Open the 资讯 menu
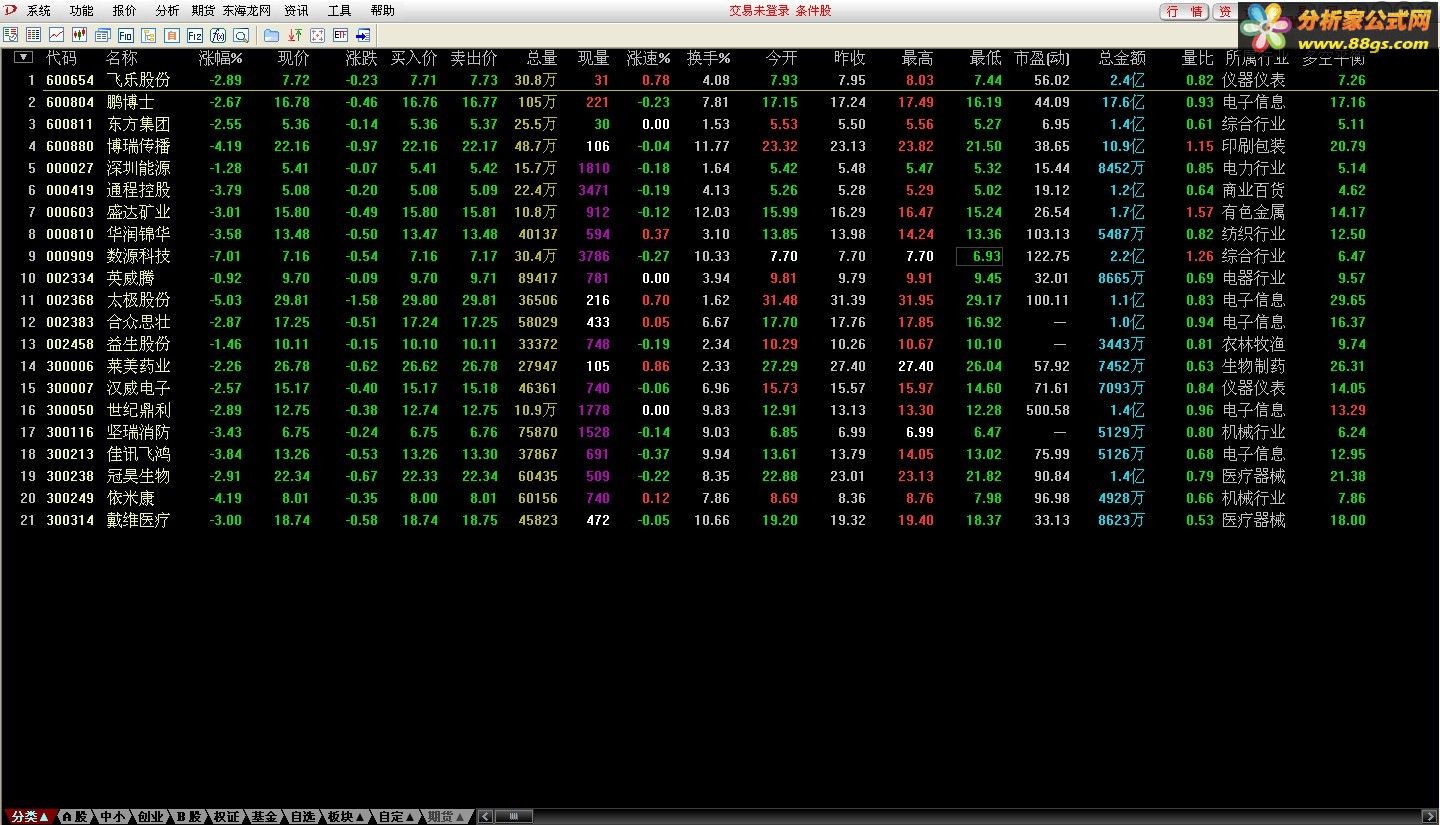 pos(296,11)
